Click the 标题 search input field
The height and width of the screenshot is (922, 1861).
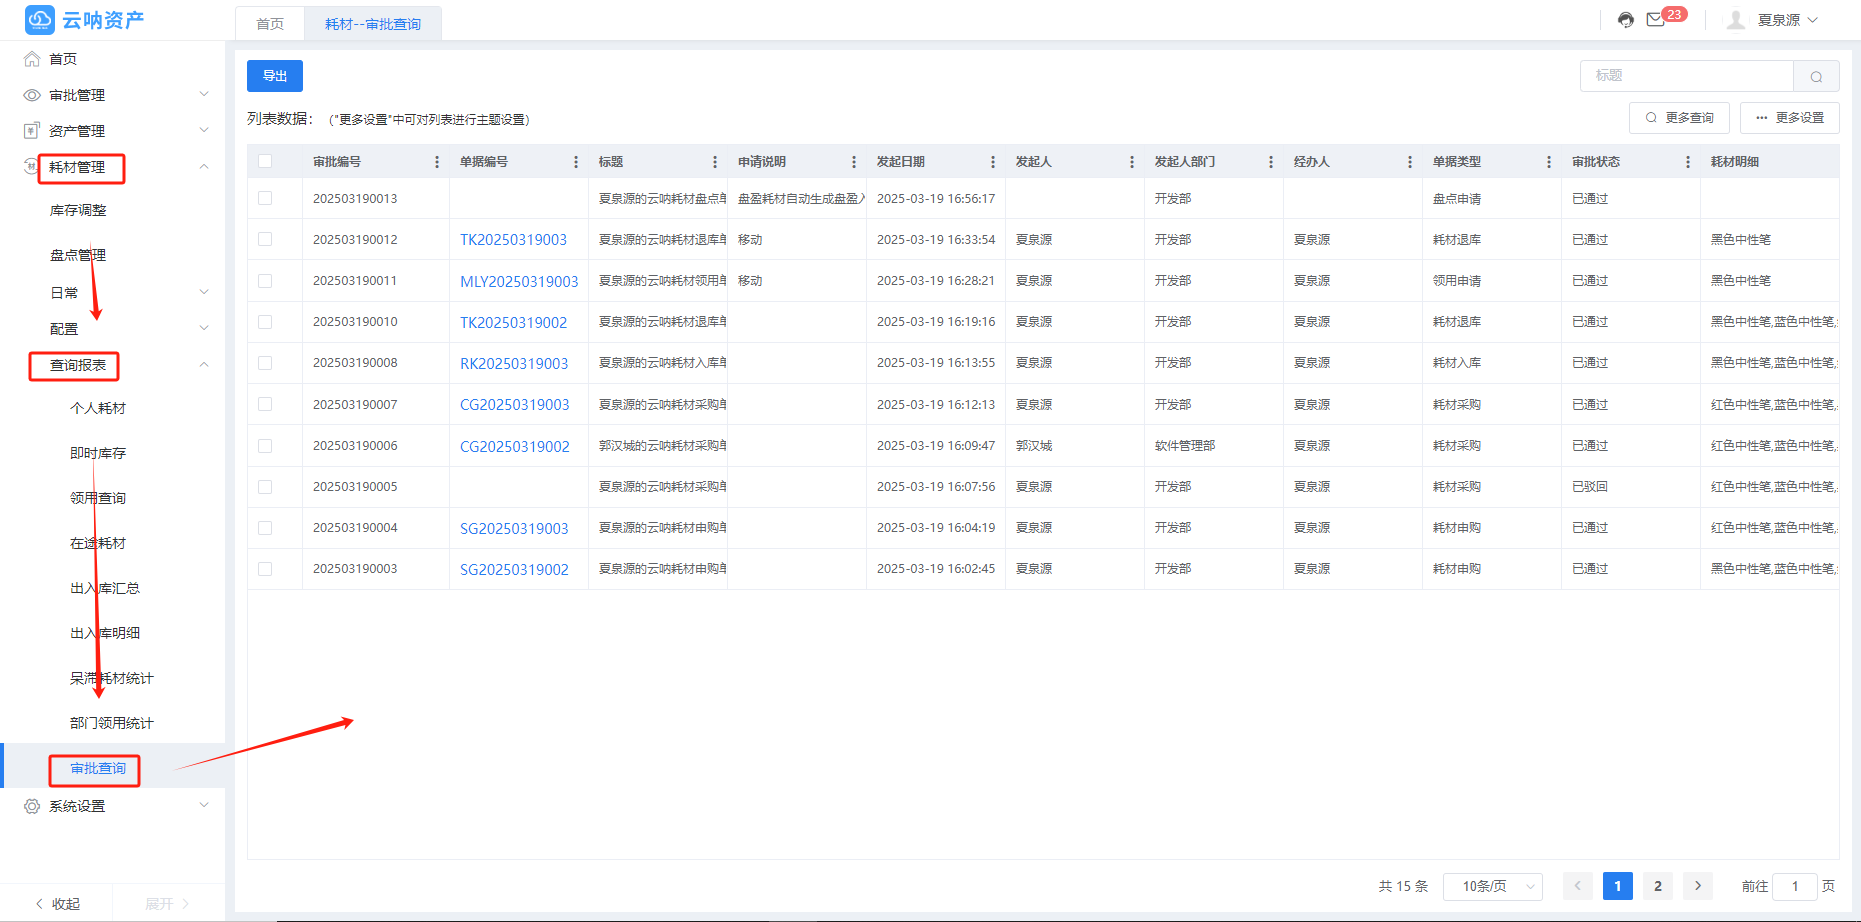1687,76
